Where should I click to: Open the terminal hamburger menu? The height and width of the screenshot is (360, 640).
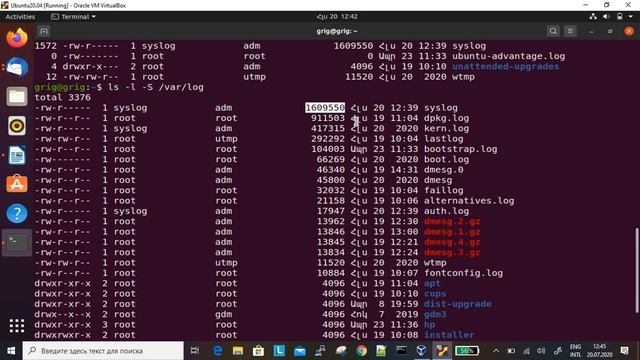click(570, 31)
